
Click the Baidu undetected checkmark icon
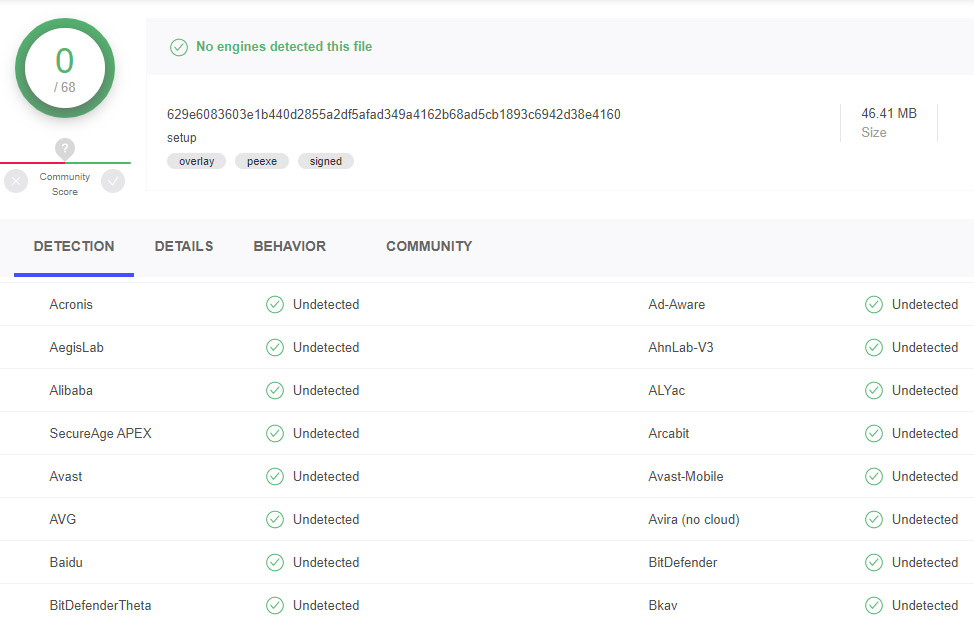[275, 563]
